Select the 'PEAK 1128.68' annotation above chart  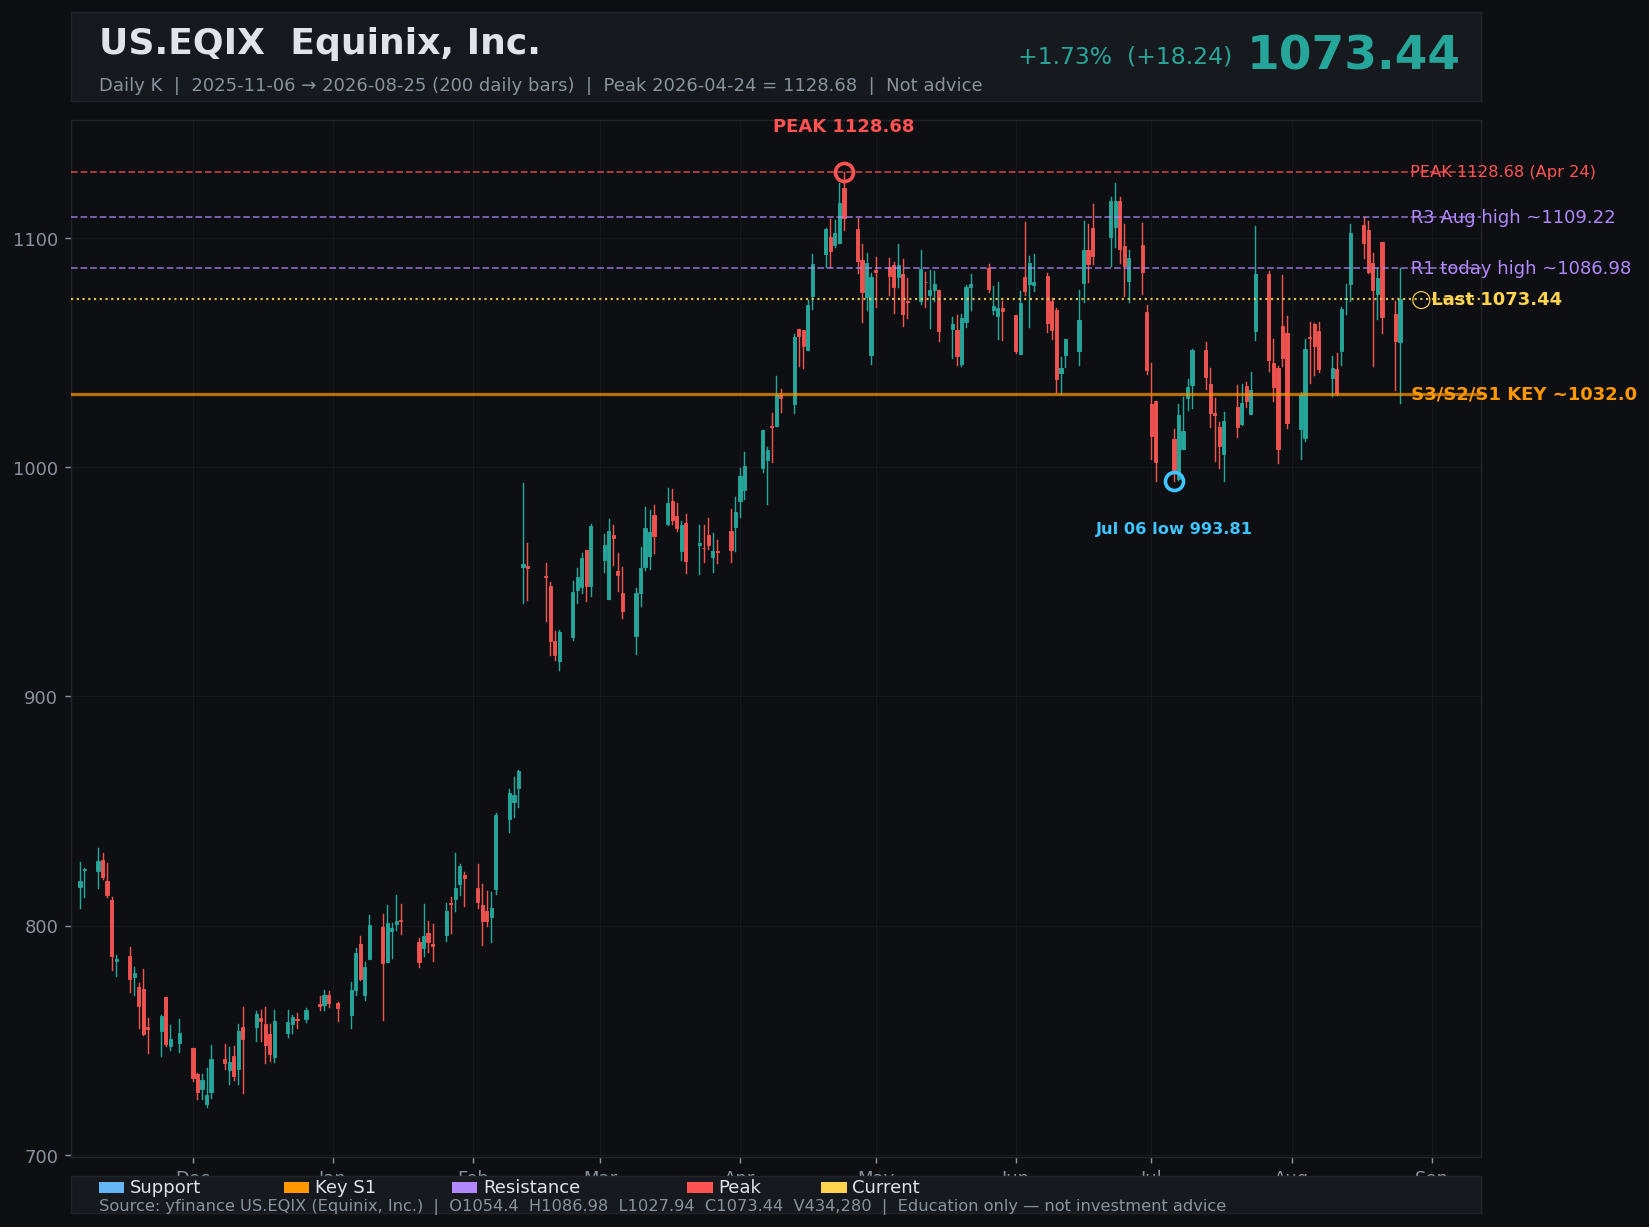click(843, 126)
